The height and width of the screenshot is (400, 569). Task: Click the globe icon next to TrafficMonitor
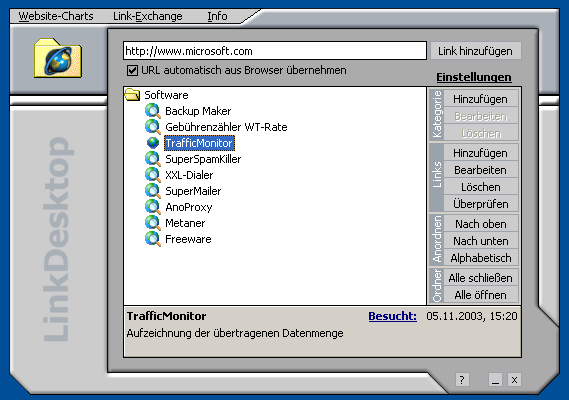[x=153, y=143]
